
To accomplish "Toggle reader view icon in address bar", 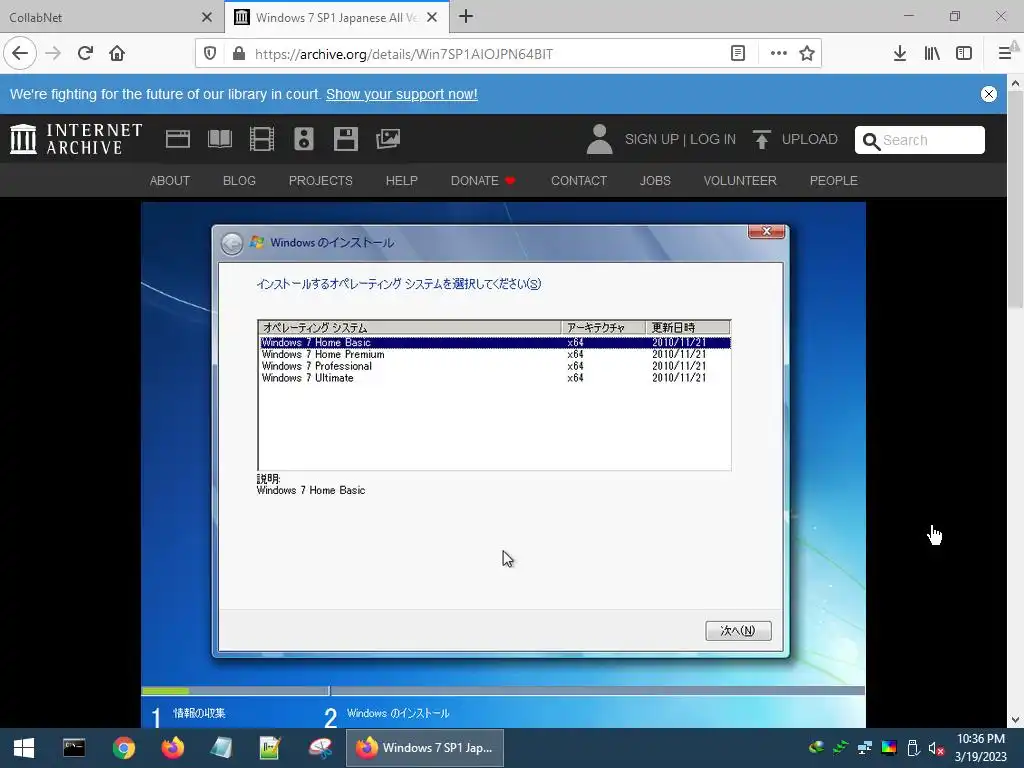I will 737,54.
